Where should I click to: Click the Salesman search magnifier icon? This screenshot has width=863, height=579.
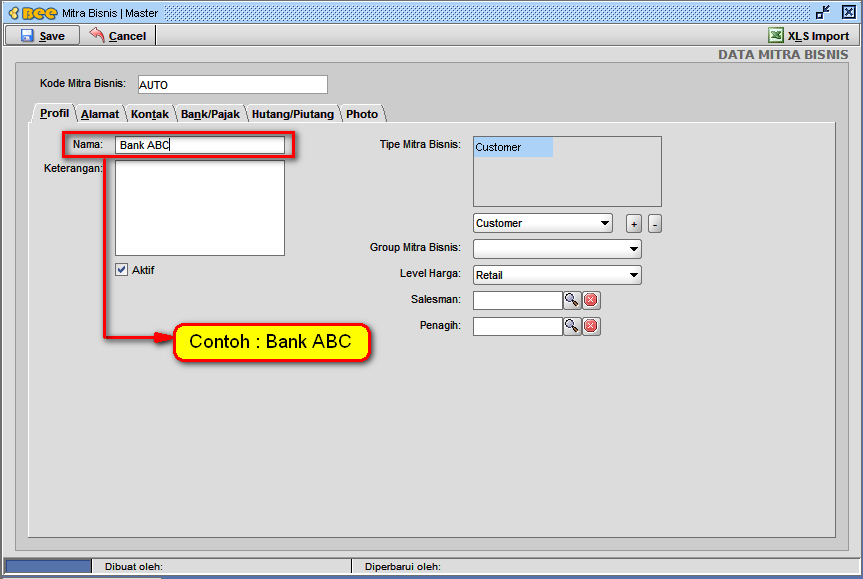click(x=572, y=300)
